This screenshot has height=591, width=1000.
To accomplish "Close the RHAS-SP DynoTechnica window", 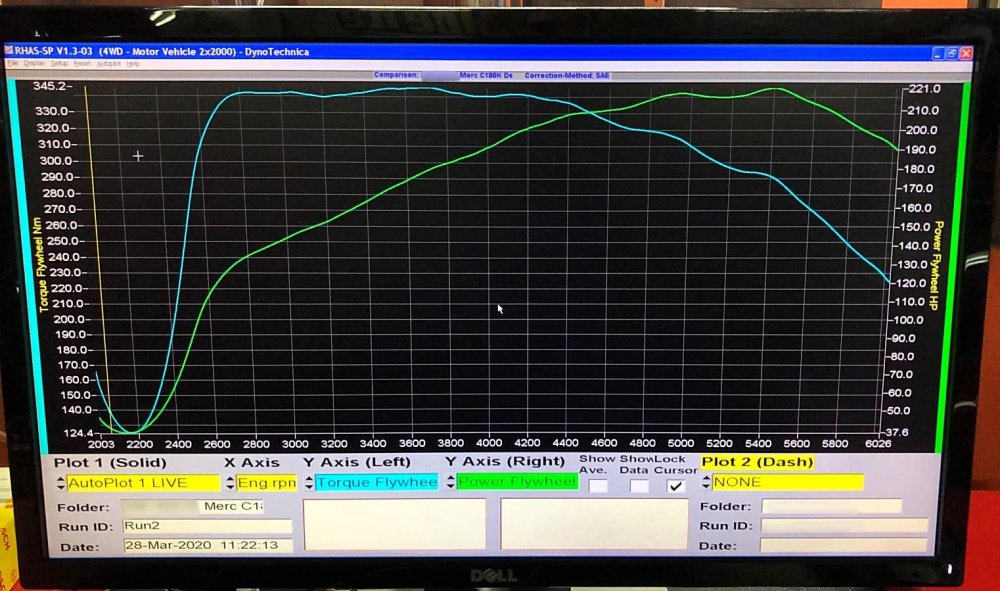I will [966, 54].
